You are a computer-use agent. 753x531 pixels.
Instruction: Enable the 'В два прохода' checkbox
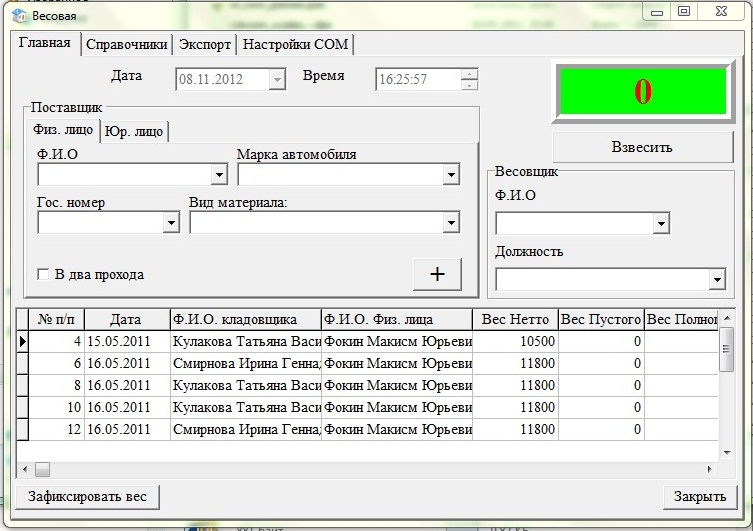pos(43,275)
